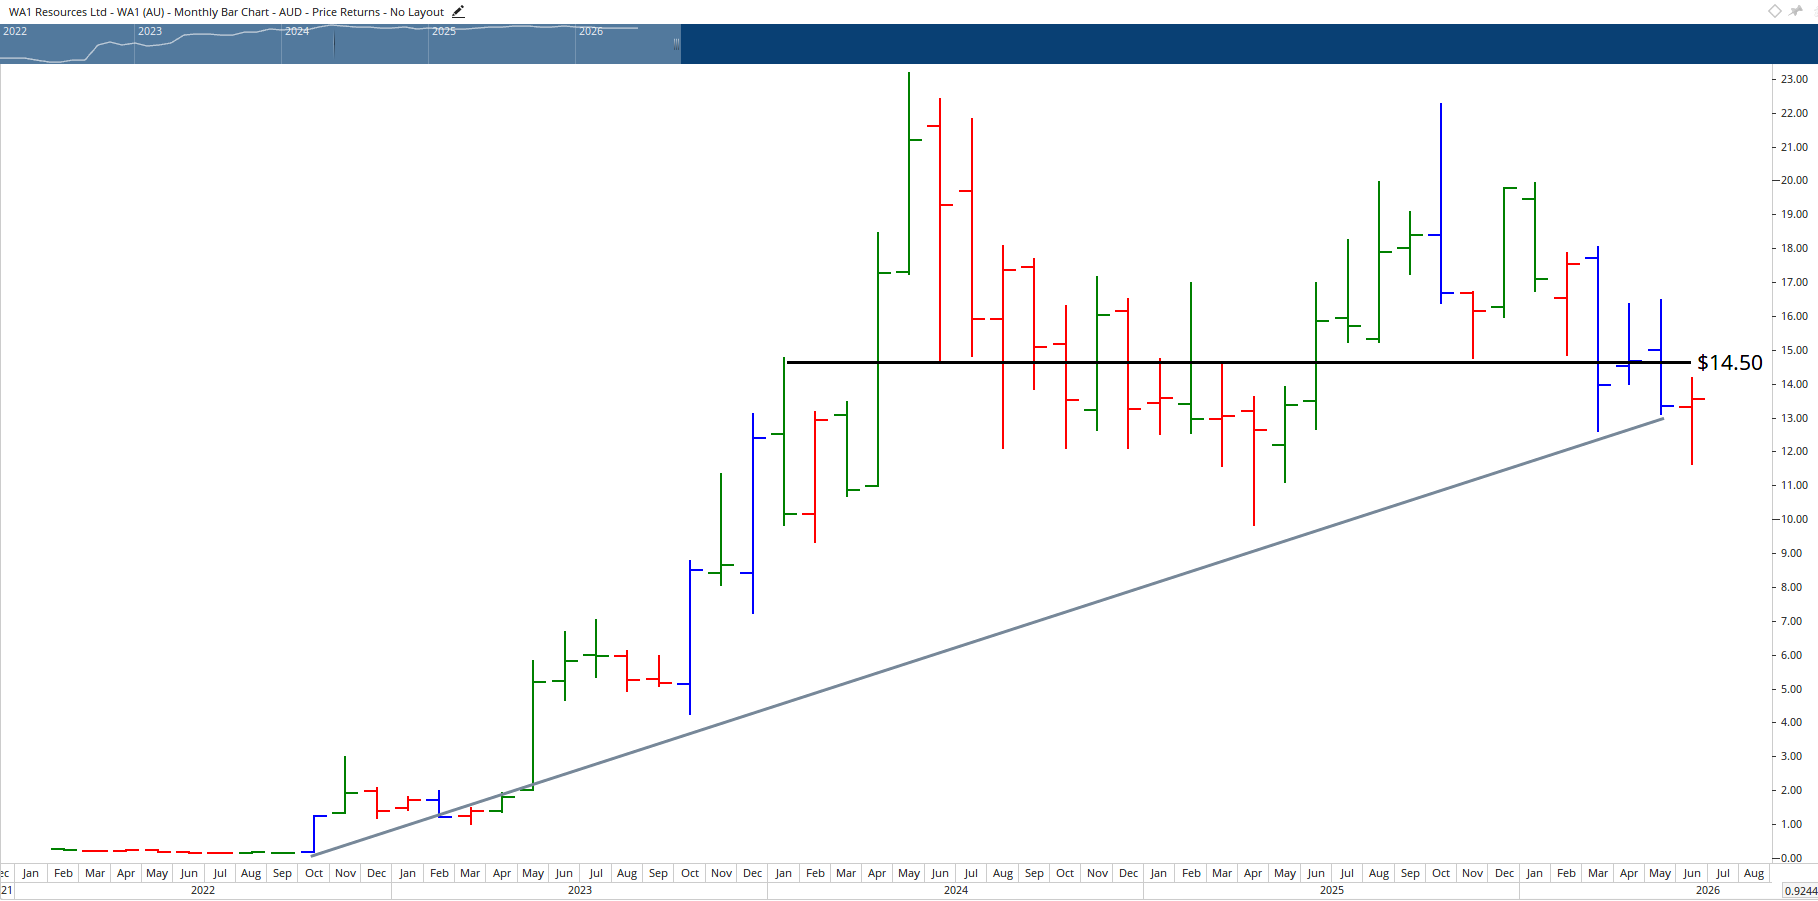Image resolution: width=1818 pixels, height=901 pixels.
Task: Click year 2023 on the bottom date axis
Action: (x=580, y=890)
